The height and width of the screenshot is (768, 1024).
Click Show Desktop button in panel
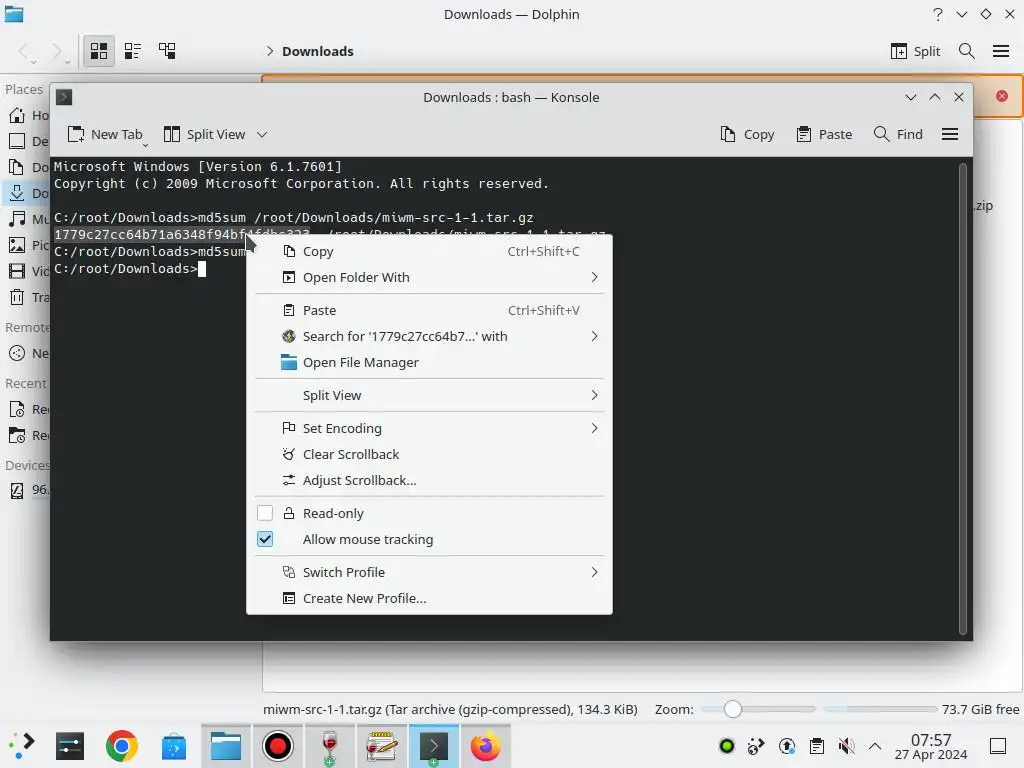pos(998,746)
